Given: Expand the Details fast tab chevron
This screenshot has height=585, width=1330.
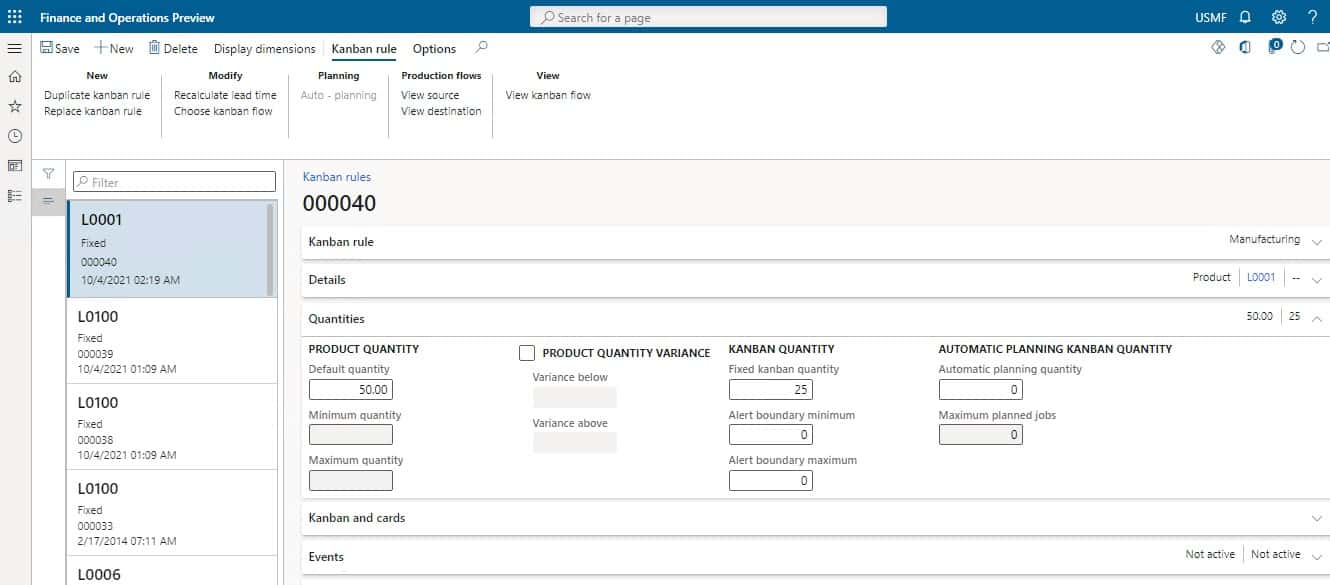Looking at the screenshot, I should click(x=1316, y=280).
